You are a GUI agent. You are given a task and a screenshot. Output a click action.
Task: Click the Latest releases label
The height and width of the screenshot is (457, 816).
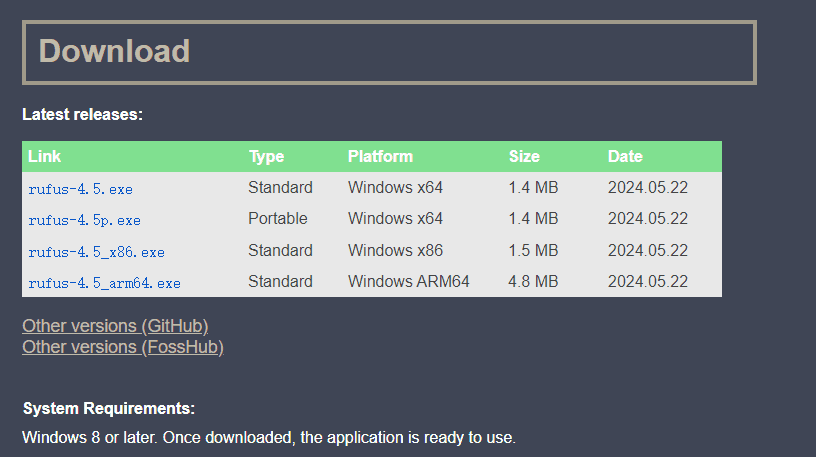[83, 115]
